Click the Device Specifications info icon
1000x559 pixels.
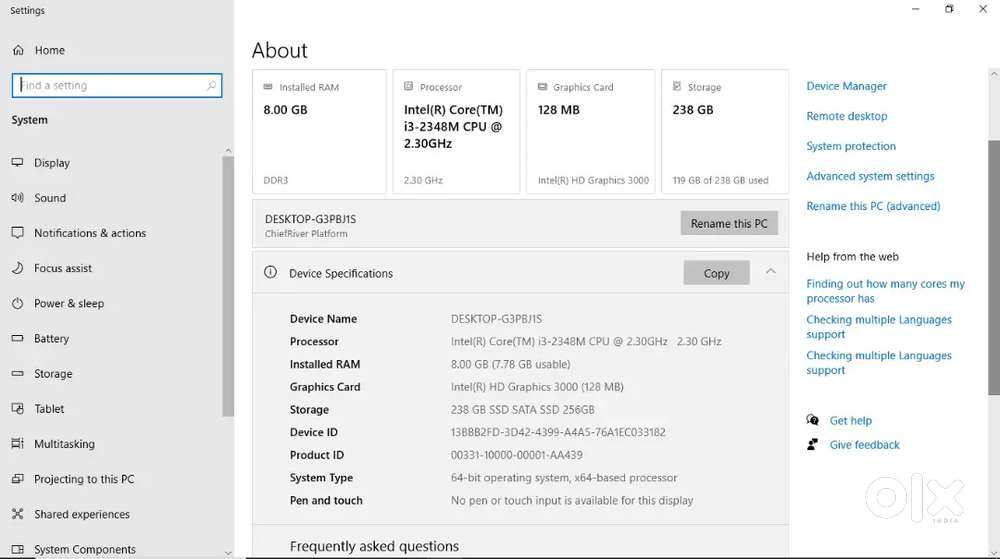coord(270,272)
